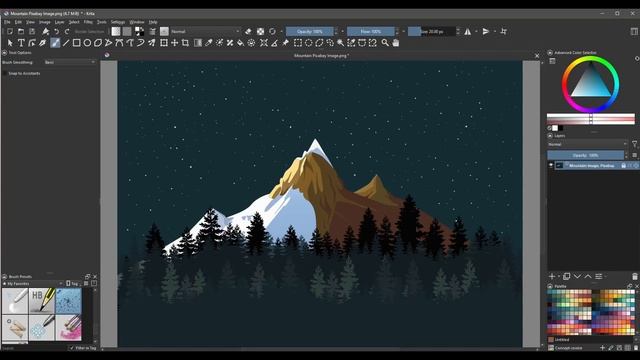The image size is (640, 360).
Task: Select the Rectangular Selection tool
Action: point(298,43)
